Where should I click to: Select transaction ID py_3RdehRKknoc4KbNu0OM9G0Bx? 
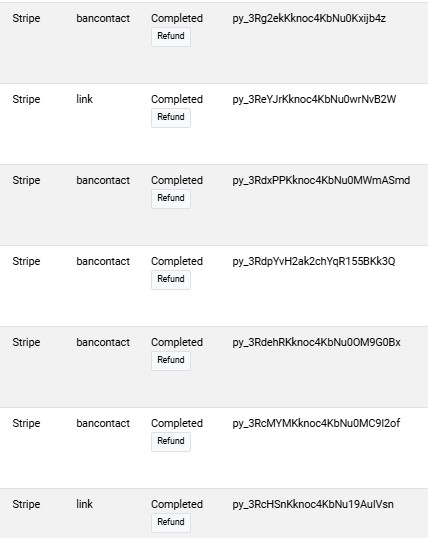tap(316, 342)
